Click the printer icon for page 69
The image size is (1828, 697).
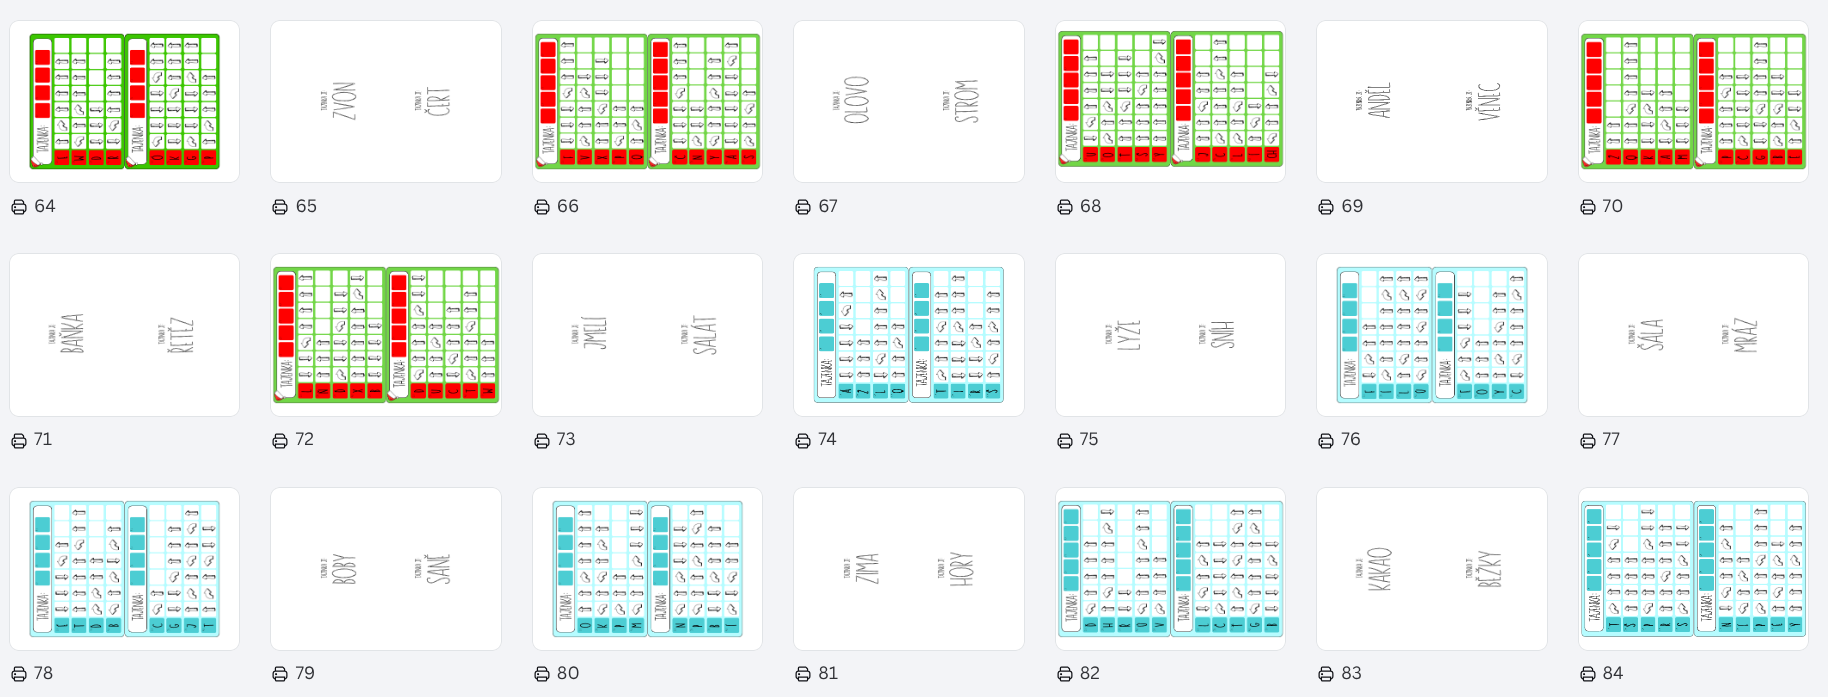(1326, 207)
